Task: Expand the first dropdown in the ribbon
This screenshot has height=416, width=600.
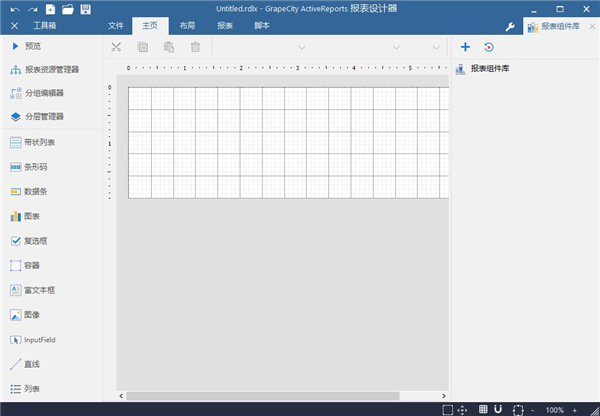Action: tap(302, 47)
